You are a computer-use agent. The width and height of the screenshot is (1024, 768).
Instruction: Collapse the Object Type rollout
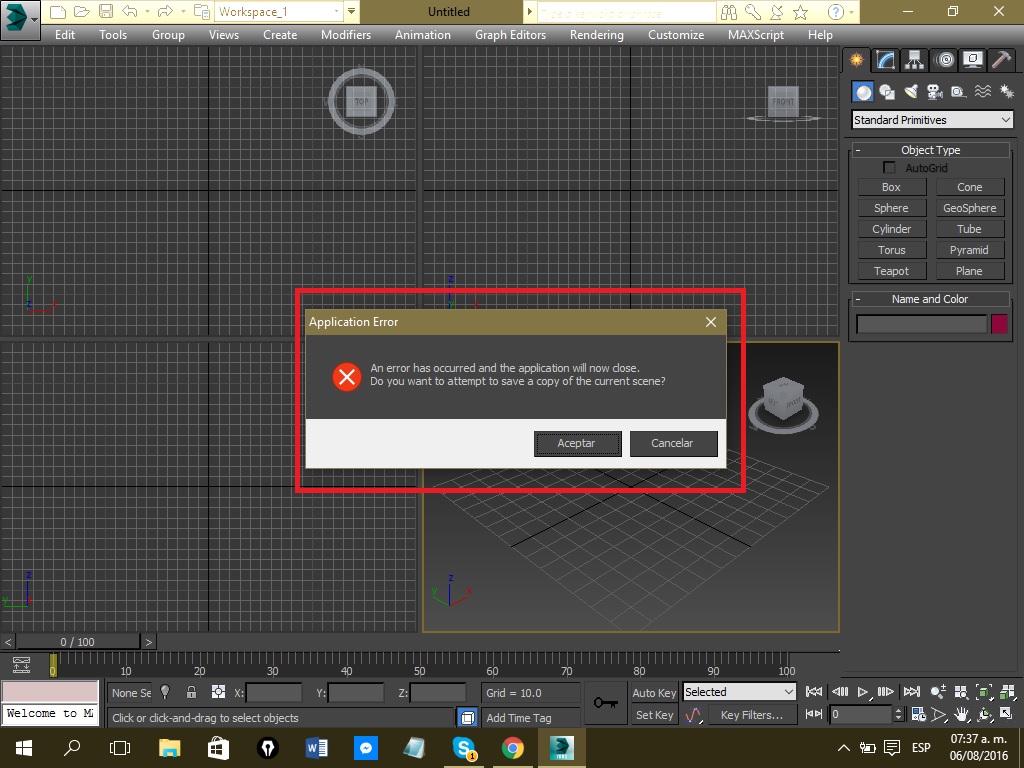(930, 150)
